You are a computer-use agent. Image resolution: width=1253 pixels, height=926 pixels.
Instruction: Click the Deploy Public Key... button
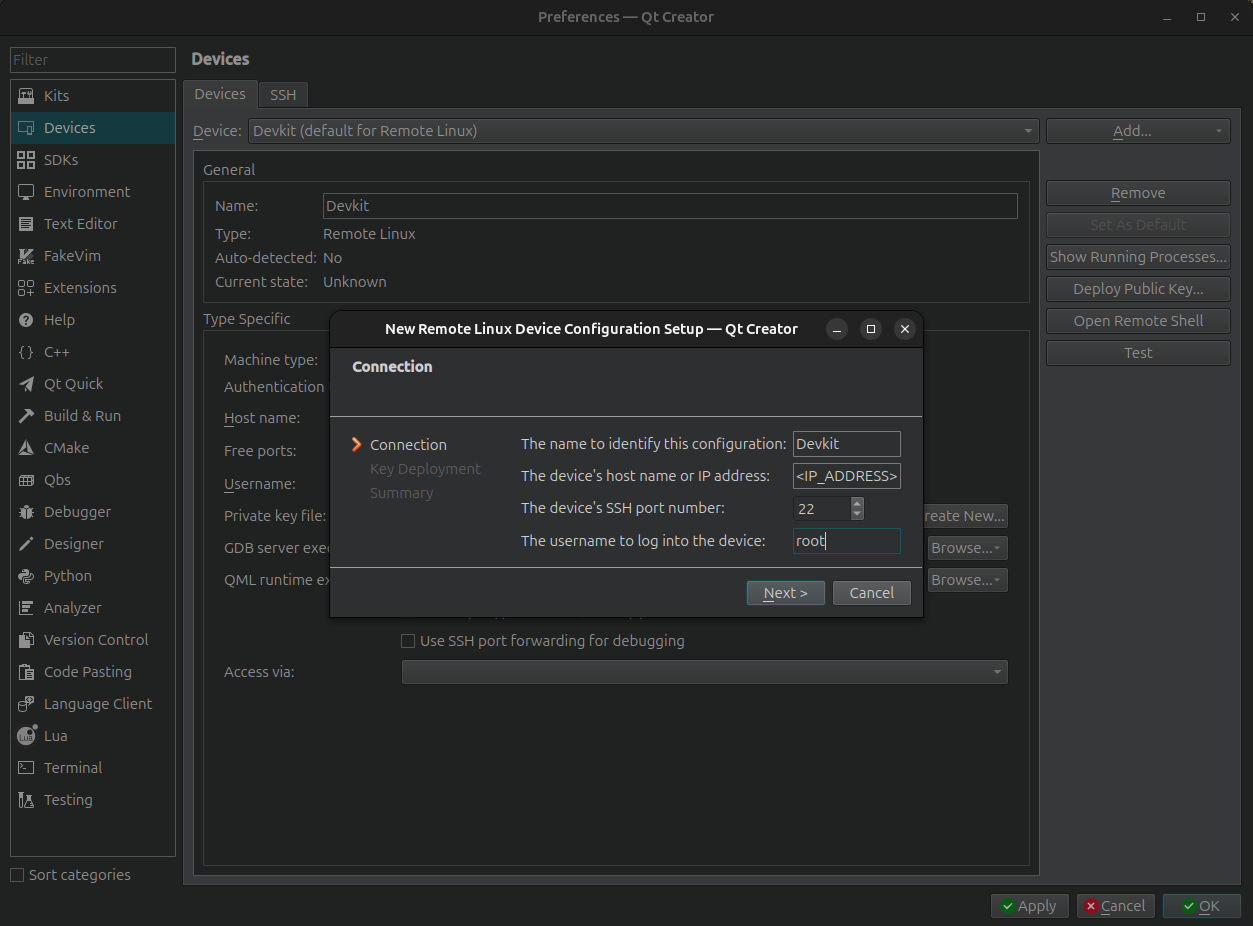[x=1138, y=289]
